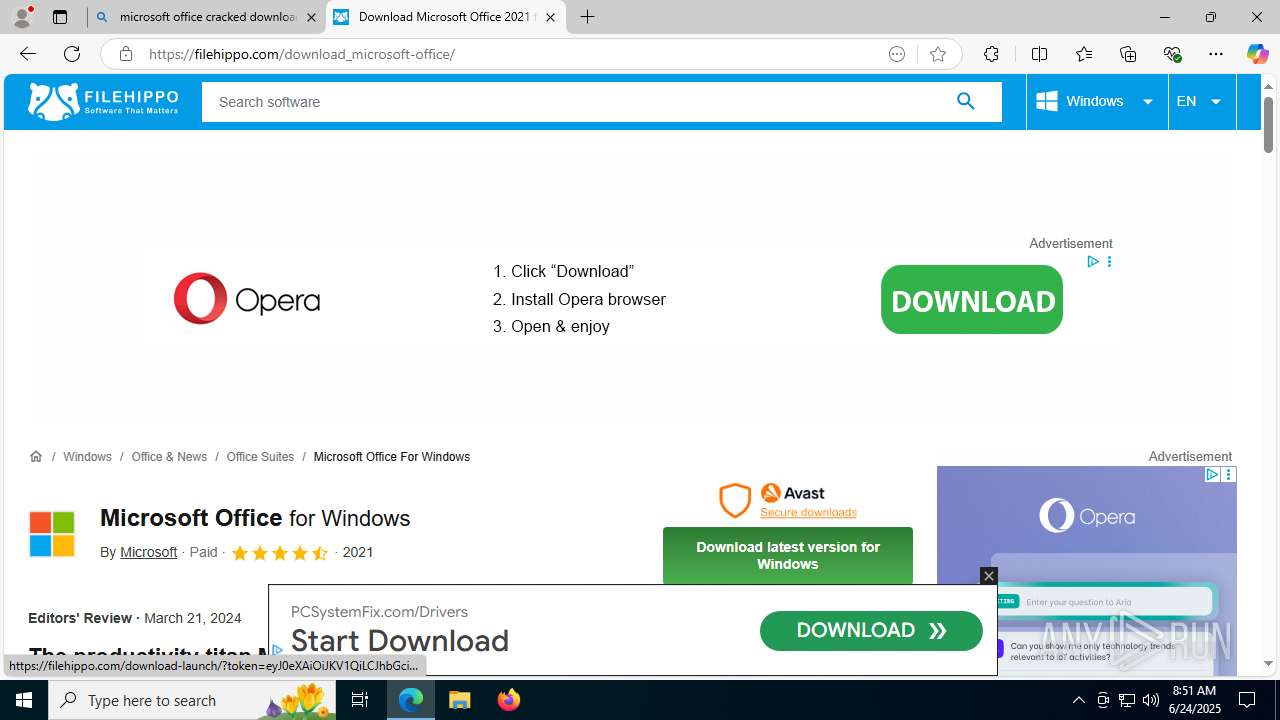Open the Windows breadcrumb link
Screen dimensions: 1280x720
87,456
